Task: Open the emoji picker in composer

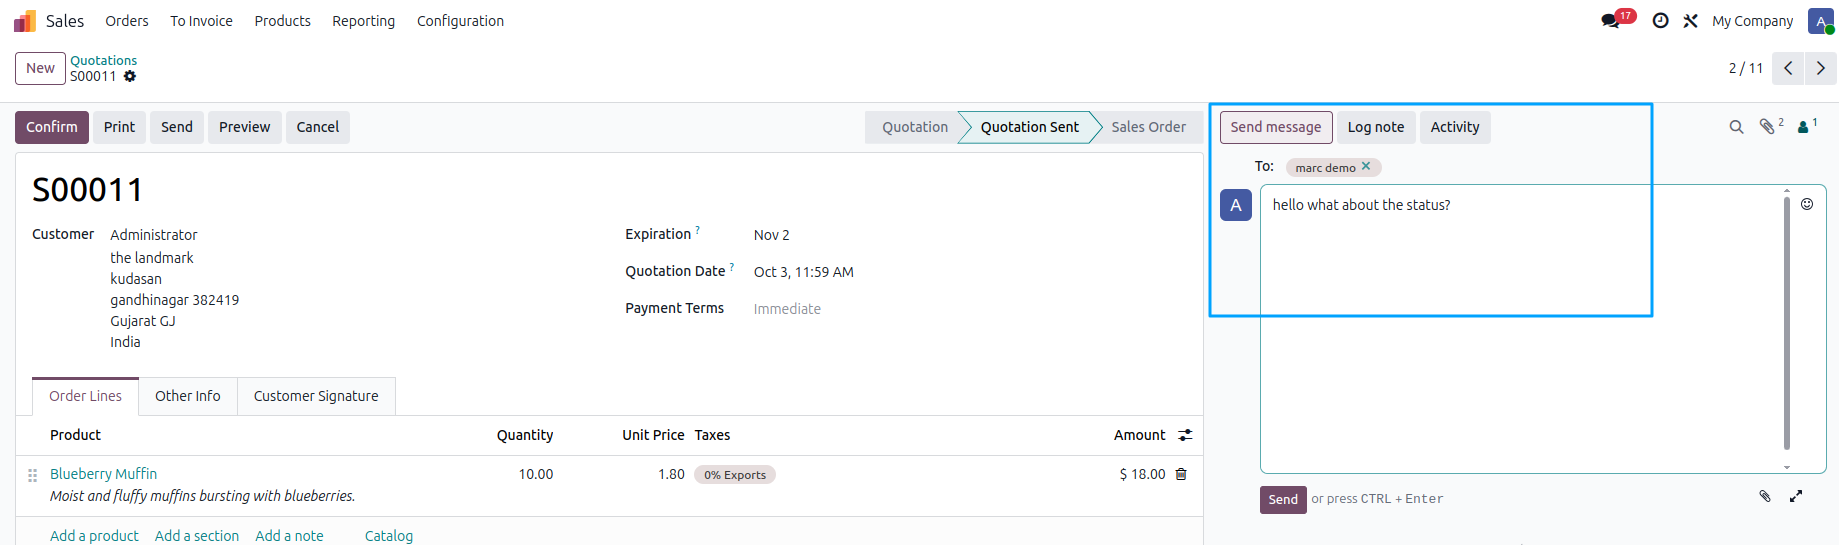Action: [1807, 204]
